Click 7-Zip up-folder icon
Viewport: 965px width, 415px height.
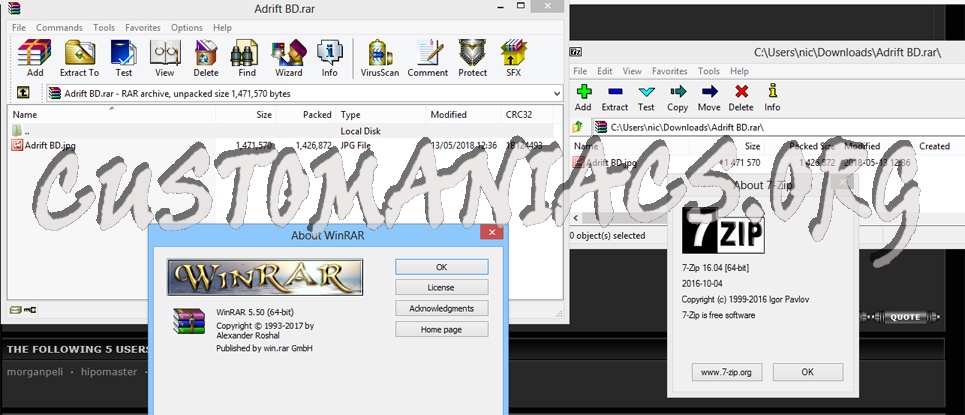point(578,127)
